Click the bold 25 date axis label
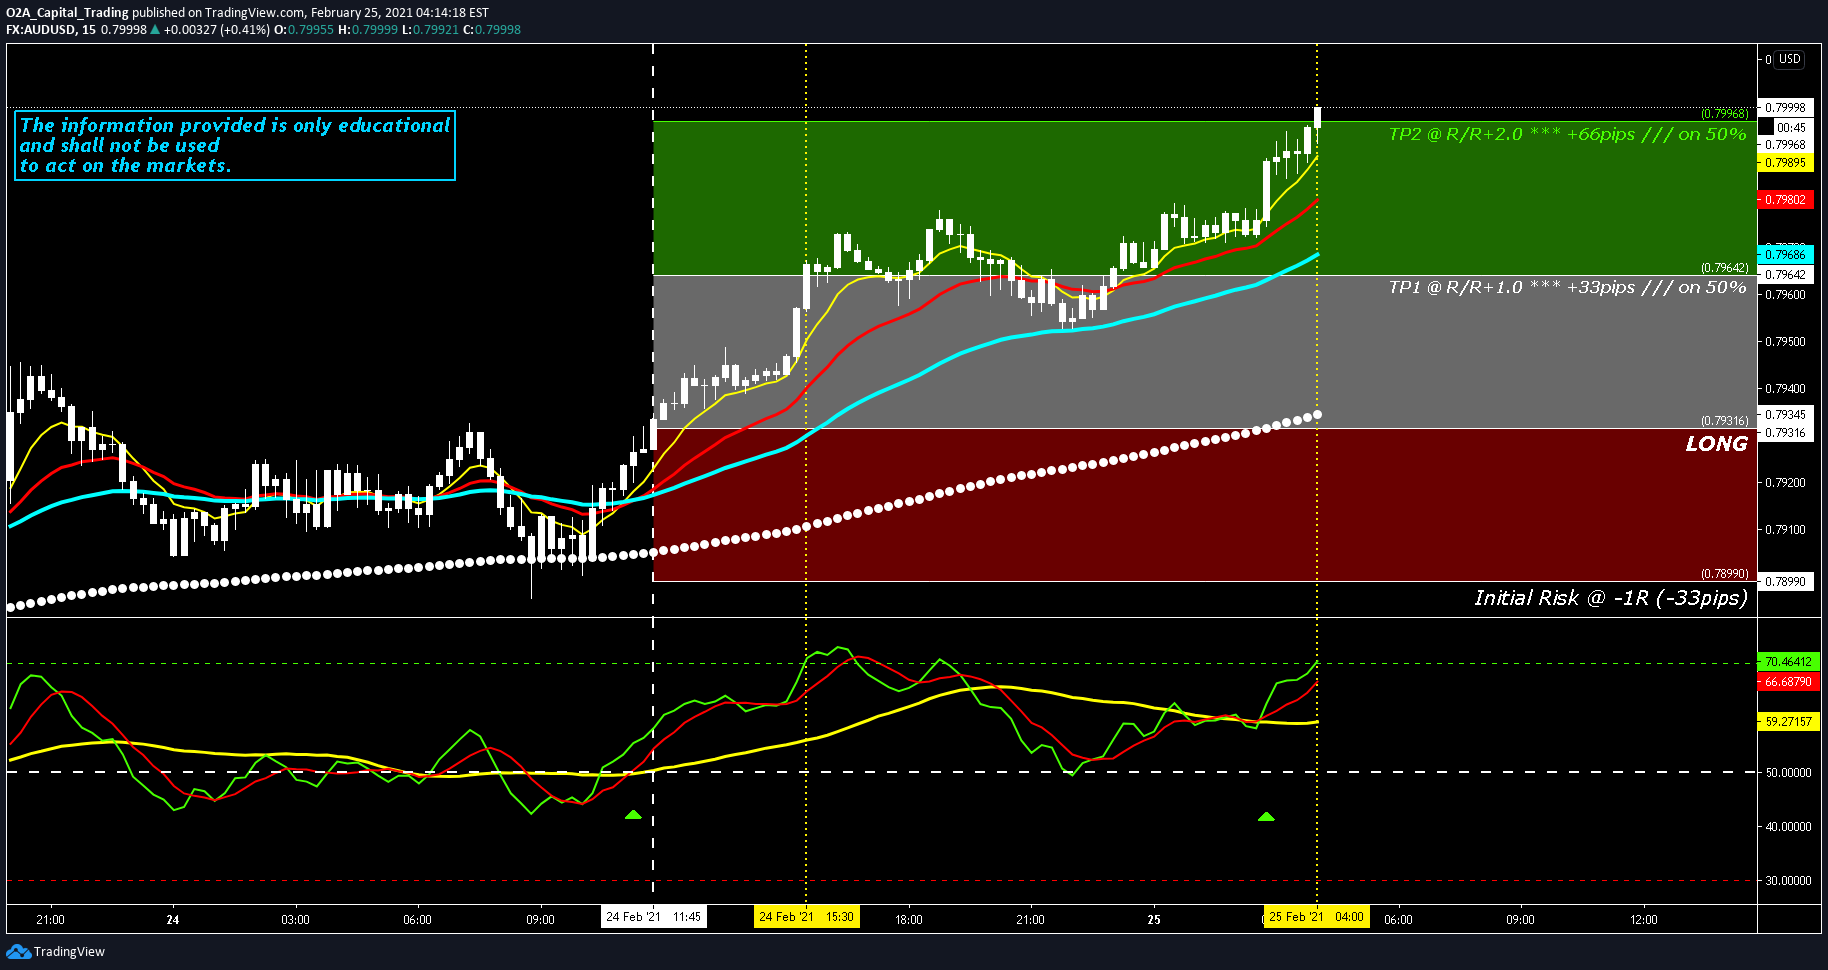Viewport: 1828px width, 970px height. [x=1154, y=920]
